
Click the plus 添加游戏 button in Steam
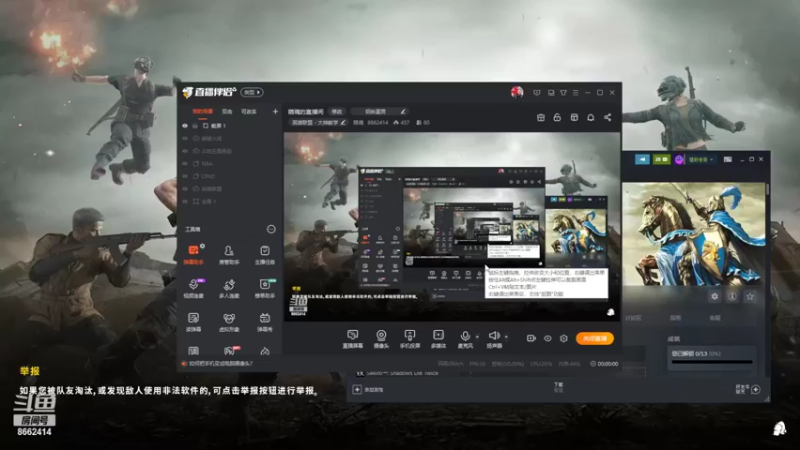point(368,389)
